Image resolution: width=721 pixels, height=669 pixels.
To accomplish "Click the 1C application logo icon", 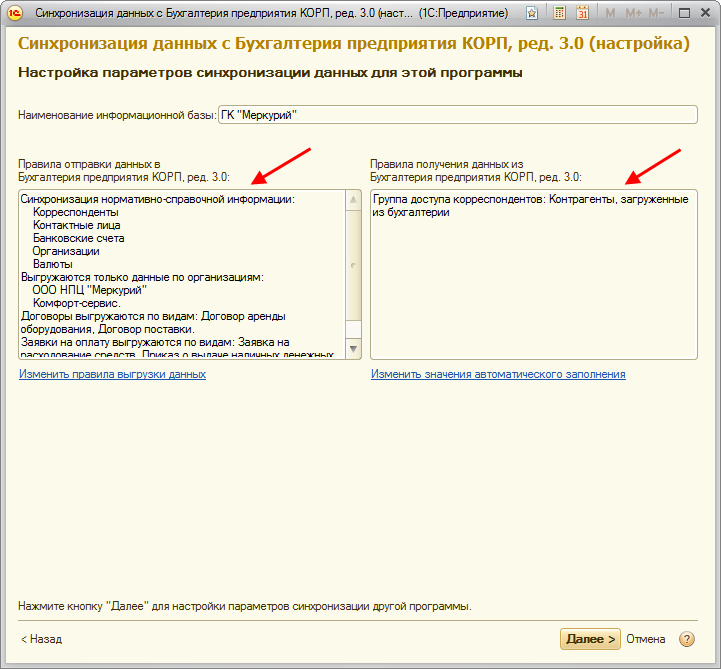I will coord(14,13).
